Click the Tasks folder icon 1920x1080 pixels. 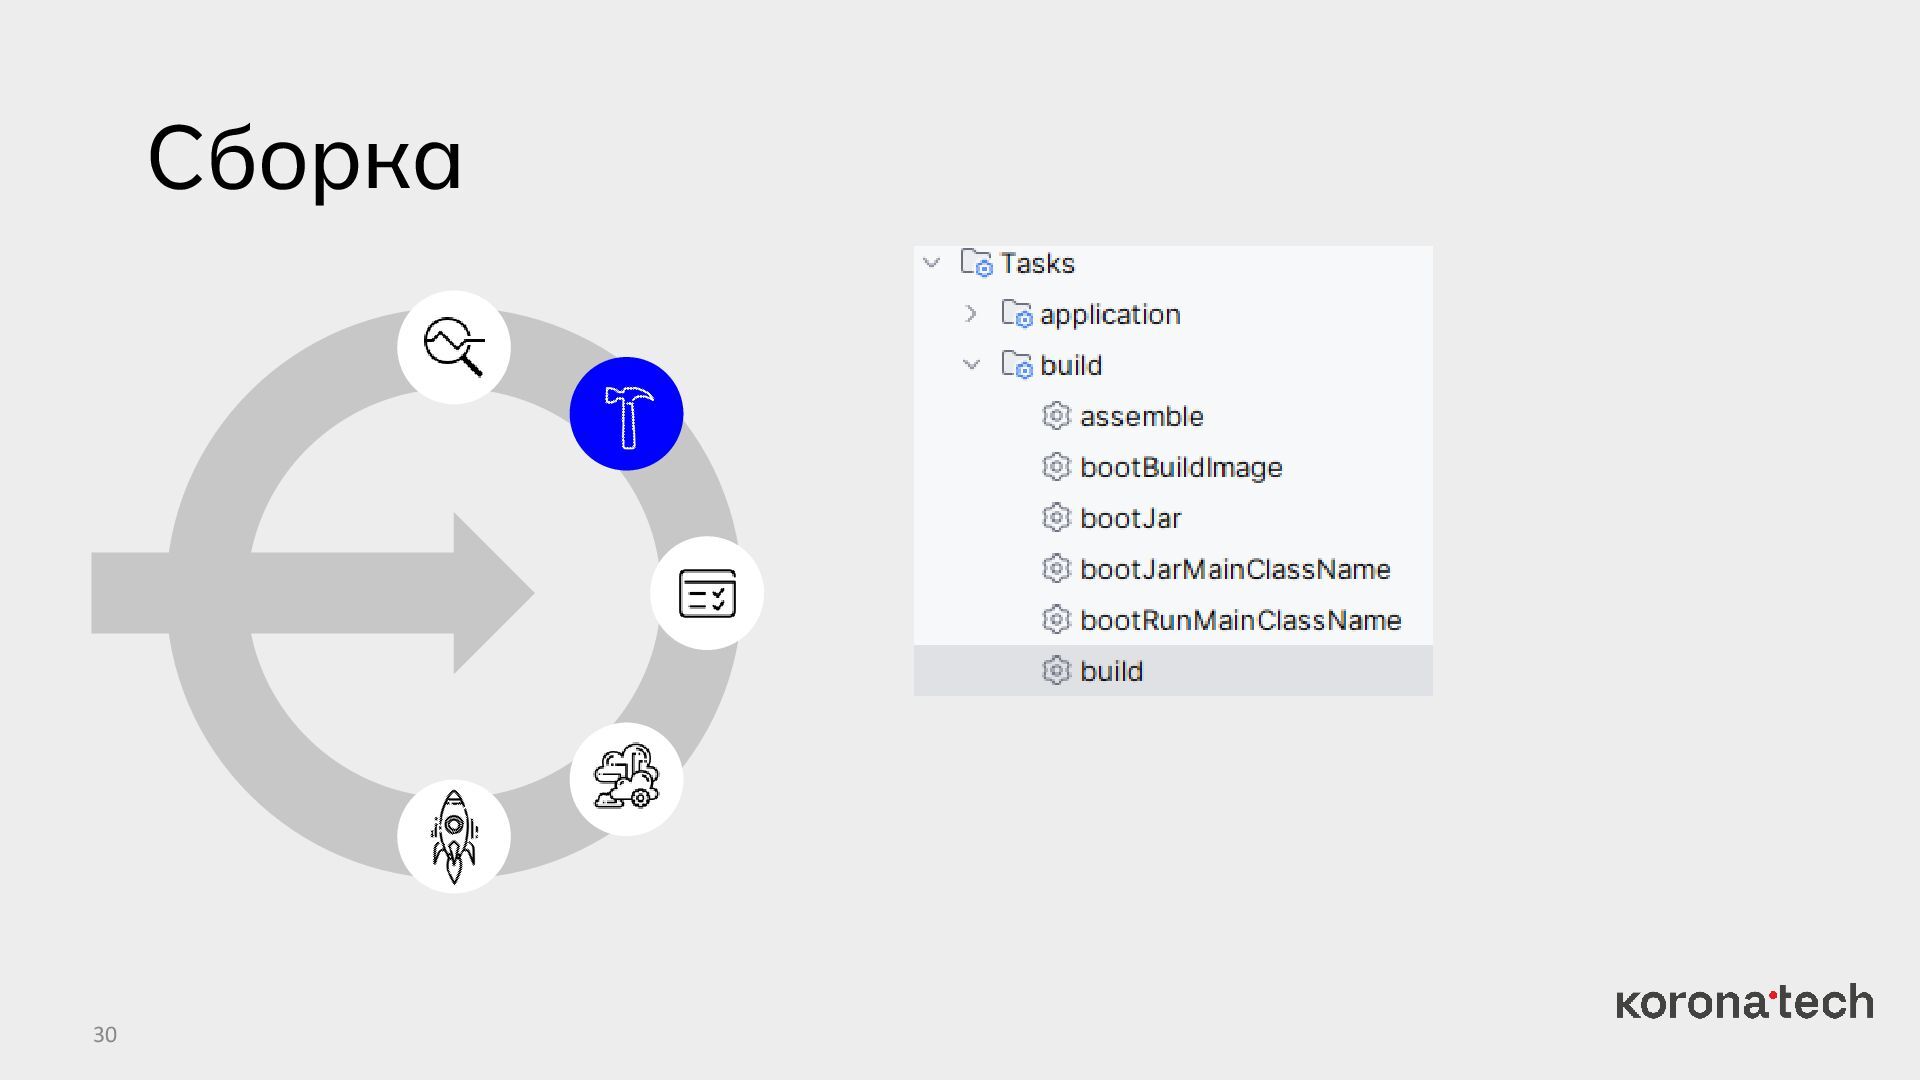pos(976,263)
